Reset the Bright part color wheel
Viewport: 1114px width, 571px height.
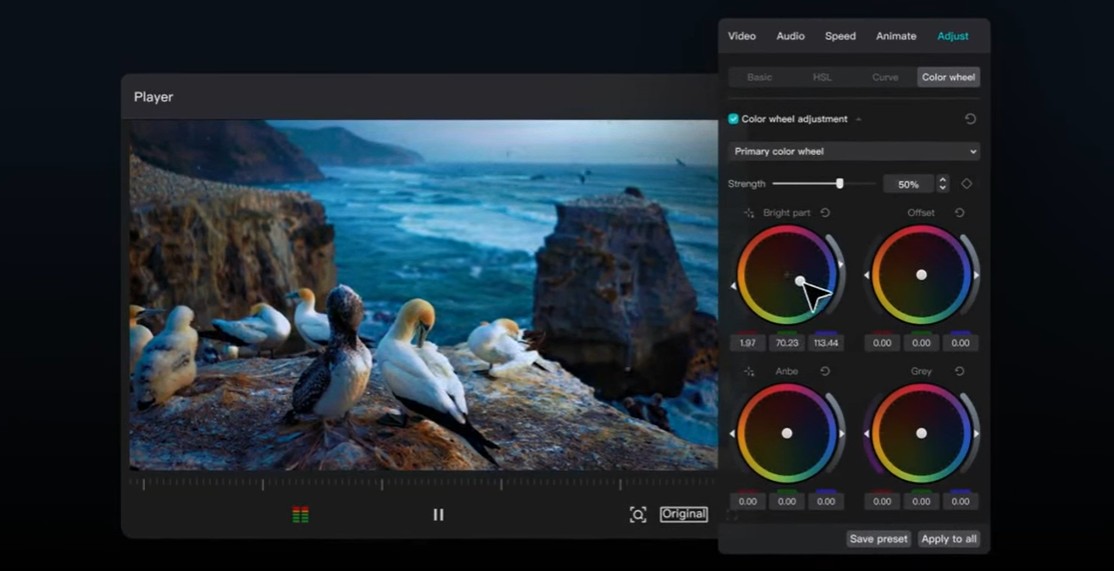coord(825,213)
